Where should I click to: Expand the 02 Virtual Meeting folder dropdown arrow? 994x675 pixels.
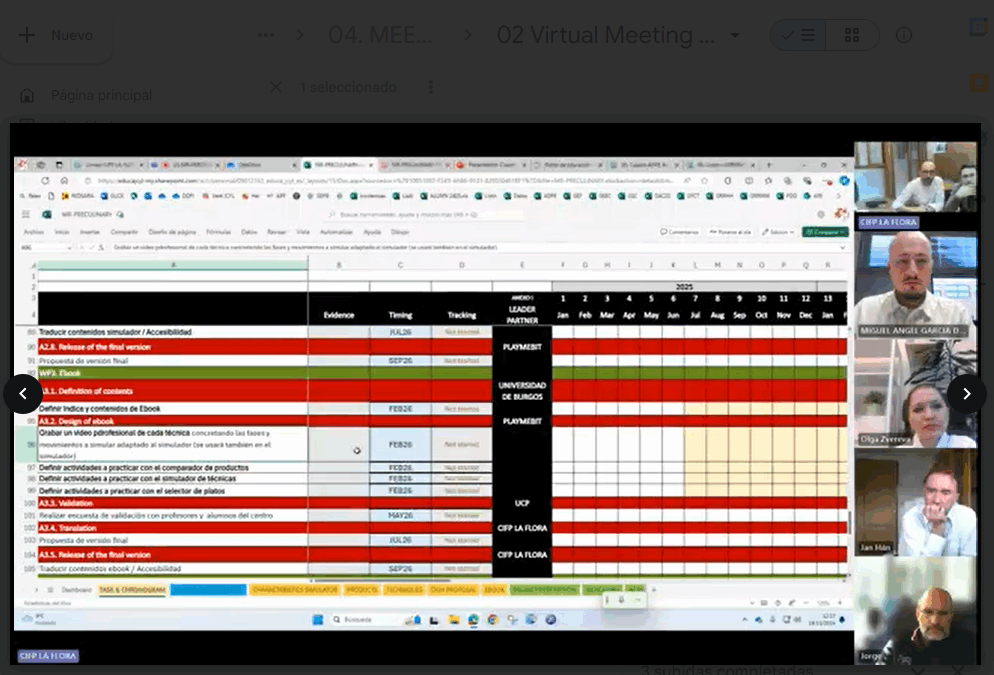[x=736, y=36]
